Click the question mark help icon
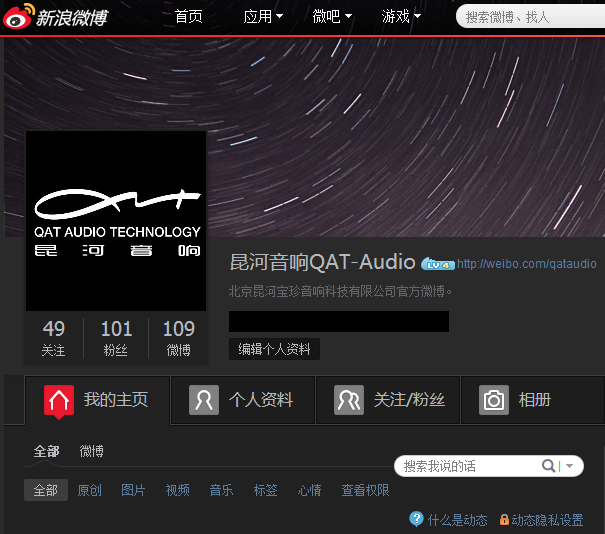Viewport: 605px width, 534px height. point(416,519)
